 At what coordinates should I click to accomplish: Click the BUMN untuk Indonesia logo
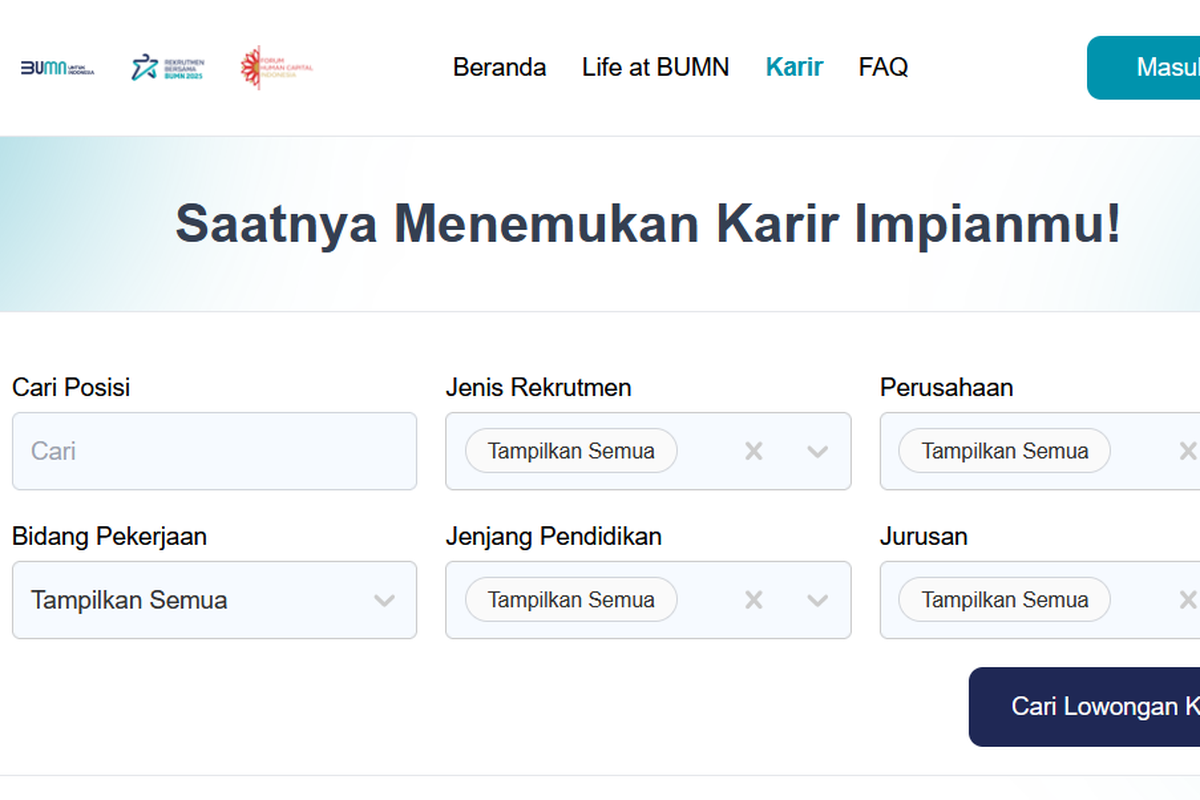57,68
